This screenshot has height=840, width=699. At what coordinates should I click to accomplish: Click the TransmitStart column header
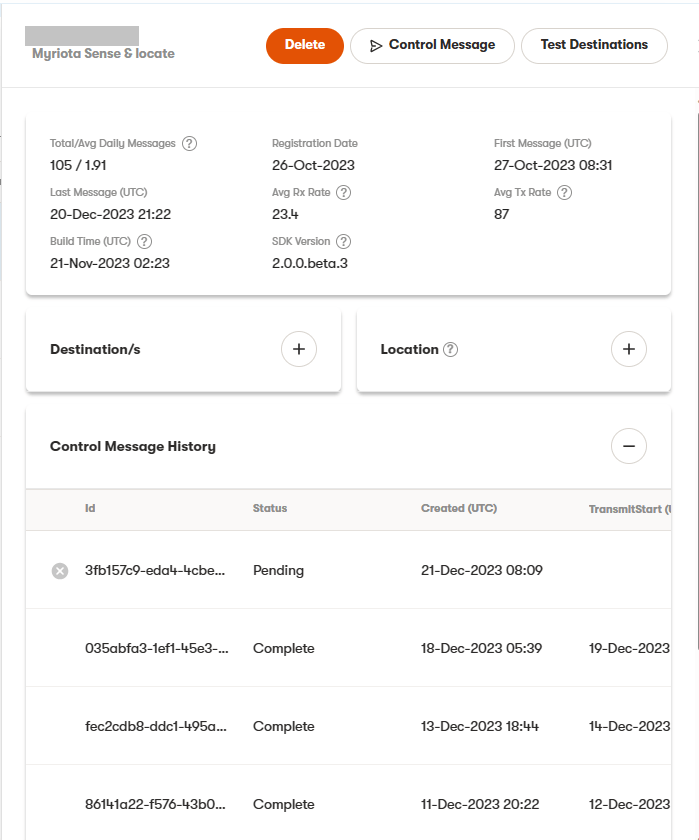coord(628,509)
